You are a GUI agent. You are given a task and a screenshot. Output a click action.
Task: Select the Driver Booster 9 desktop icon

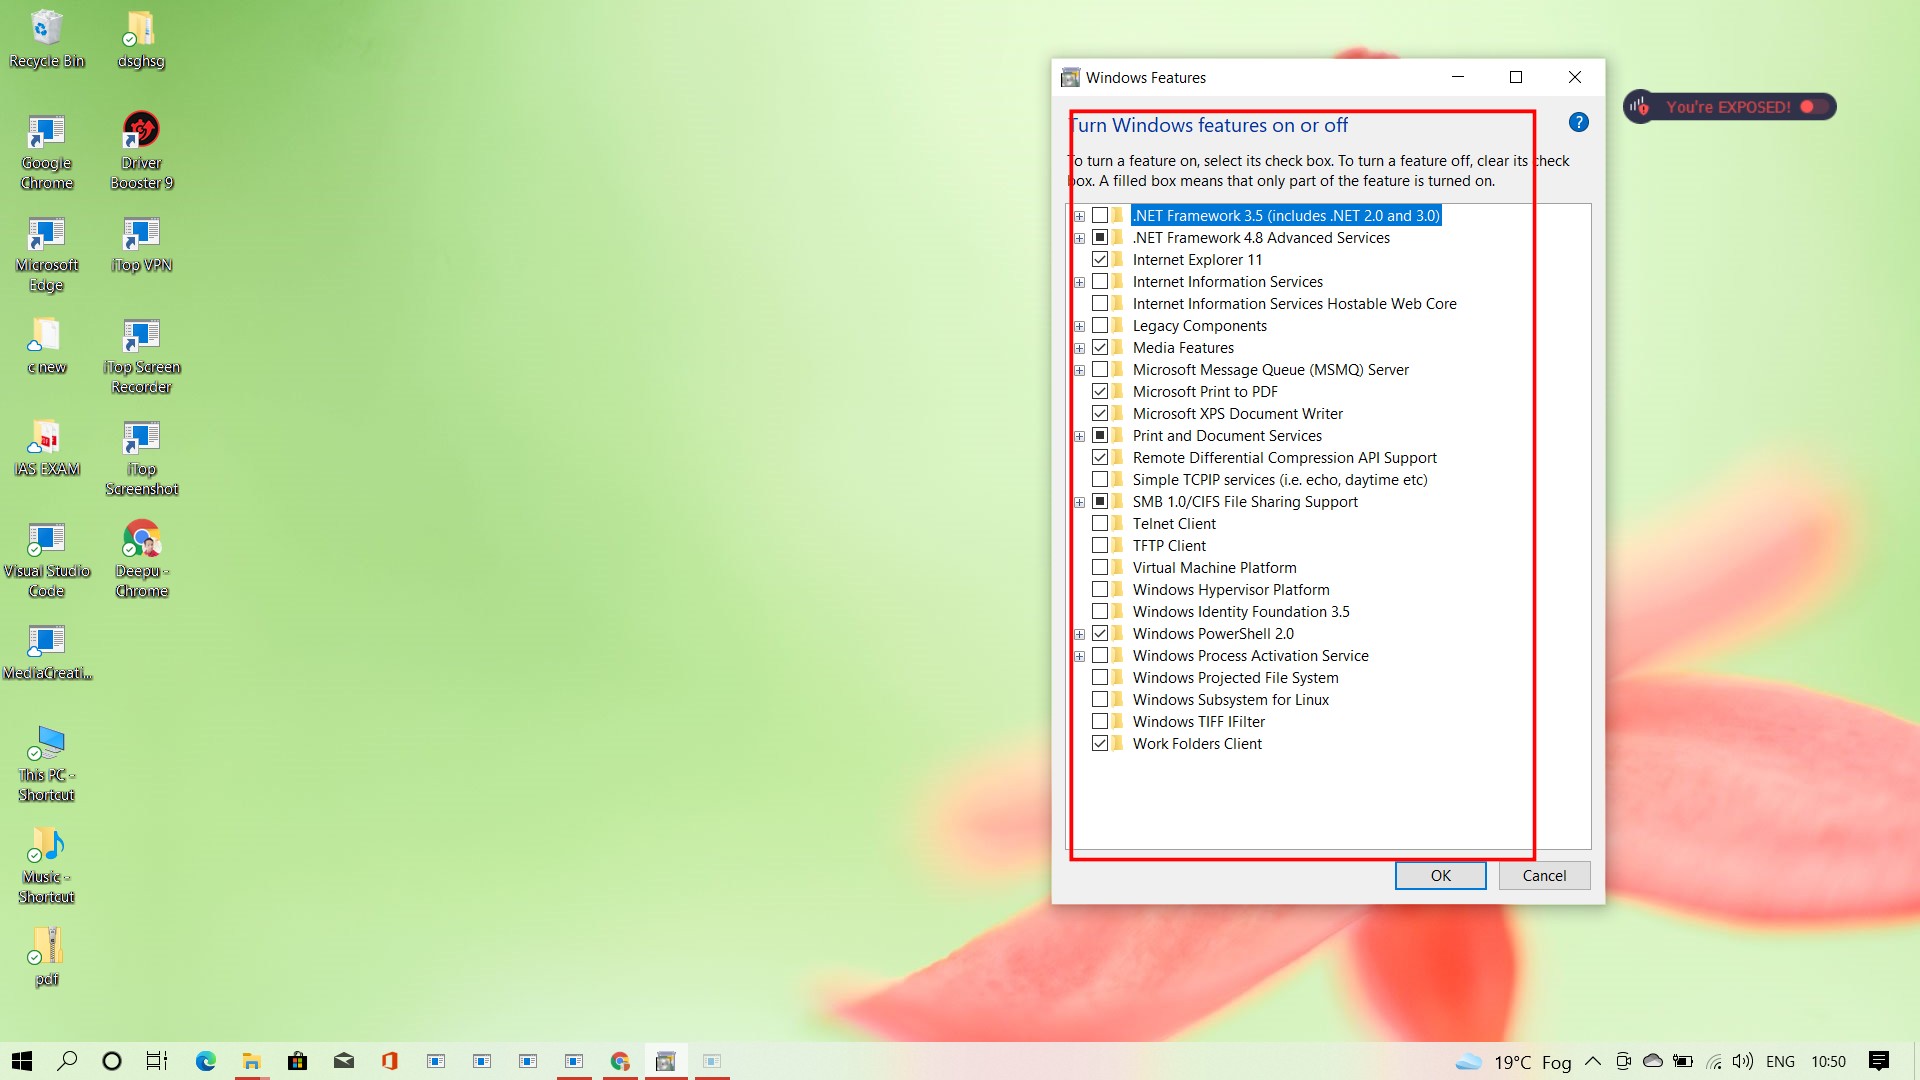[x=141, y=150]
